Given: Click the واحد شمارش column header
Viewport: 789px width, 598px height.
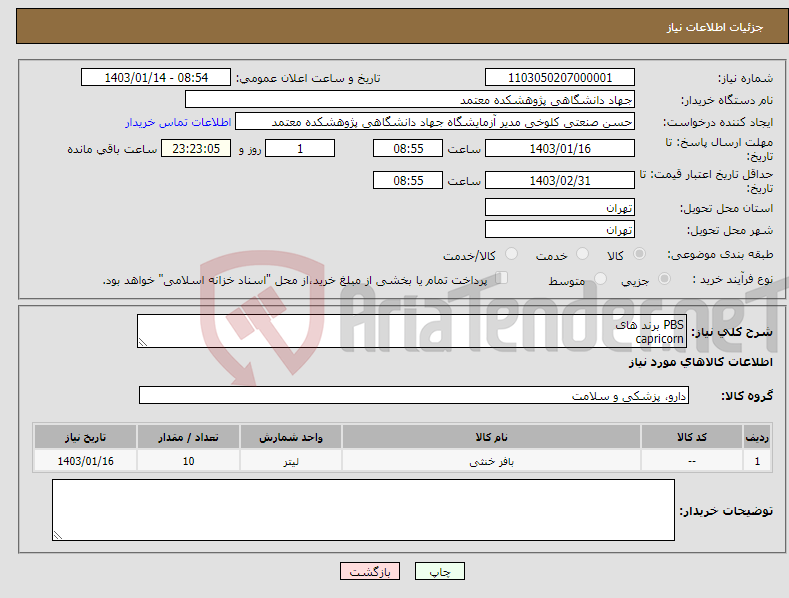Looking at the screenshot, I should tap(291, 437).
